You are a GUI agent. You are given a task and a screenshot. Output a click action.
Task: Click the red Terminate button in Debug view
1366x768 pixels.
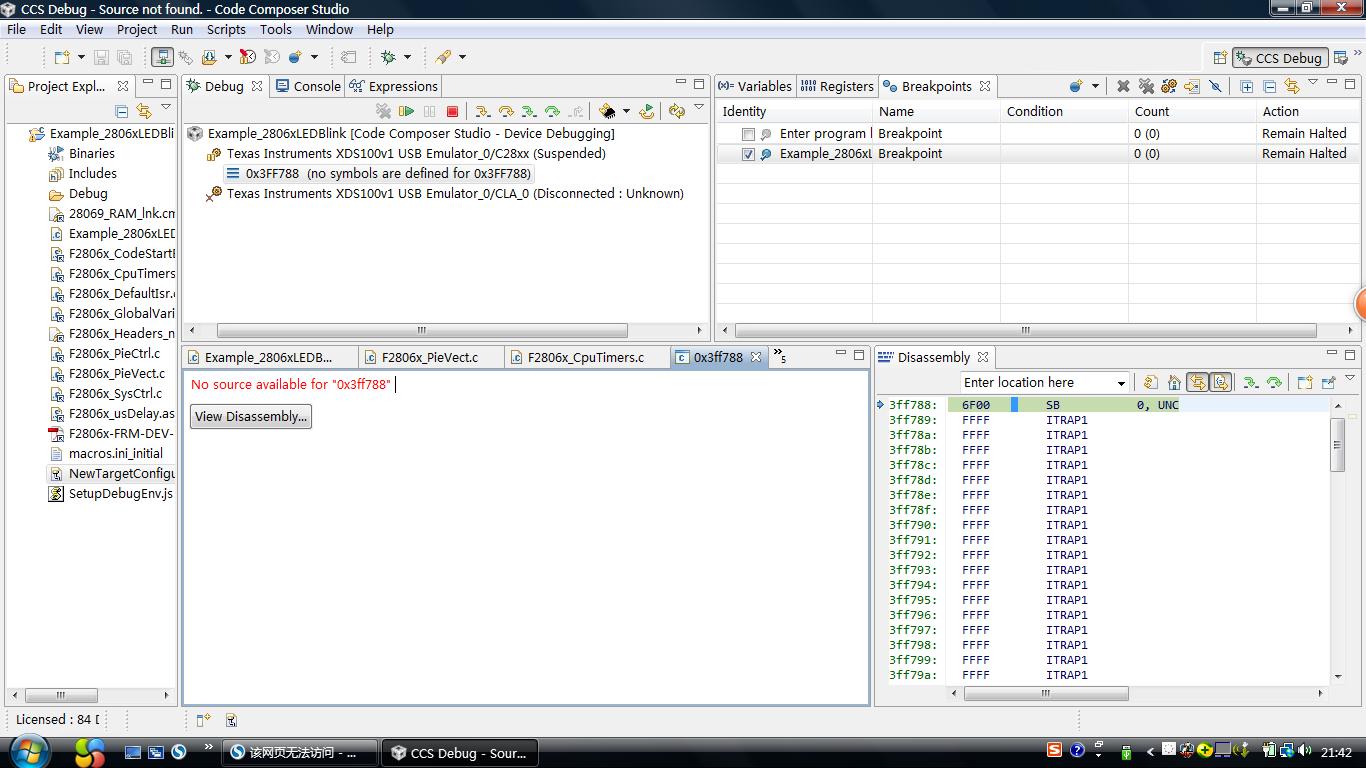pos(452,111)
